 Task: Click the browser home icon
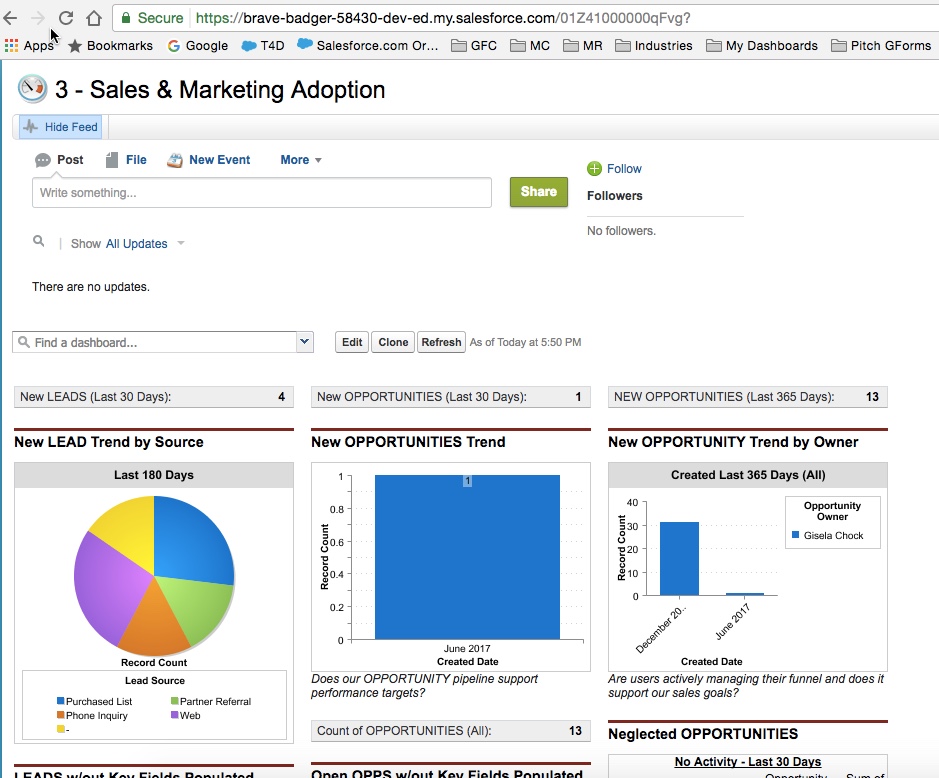click(94, 18)
